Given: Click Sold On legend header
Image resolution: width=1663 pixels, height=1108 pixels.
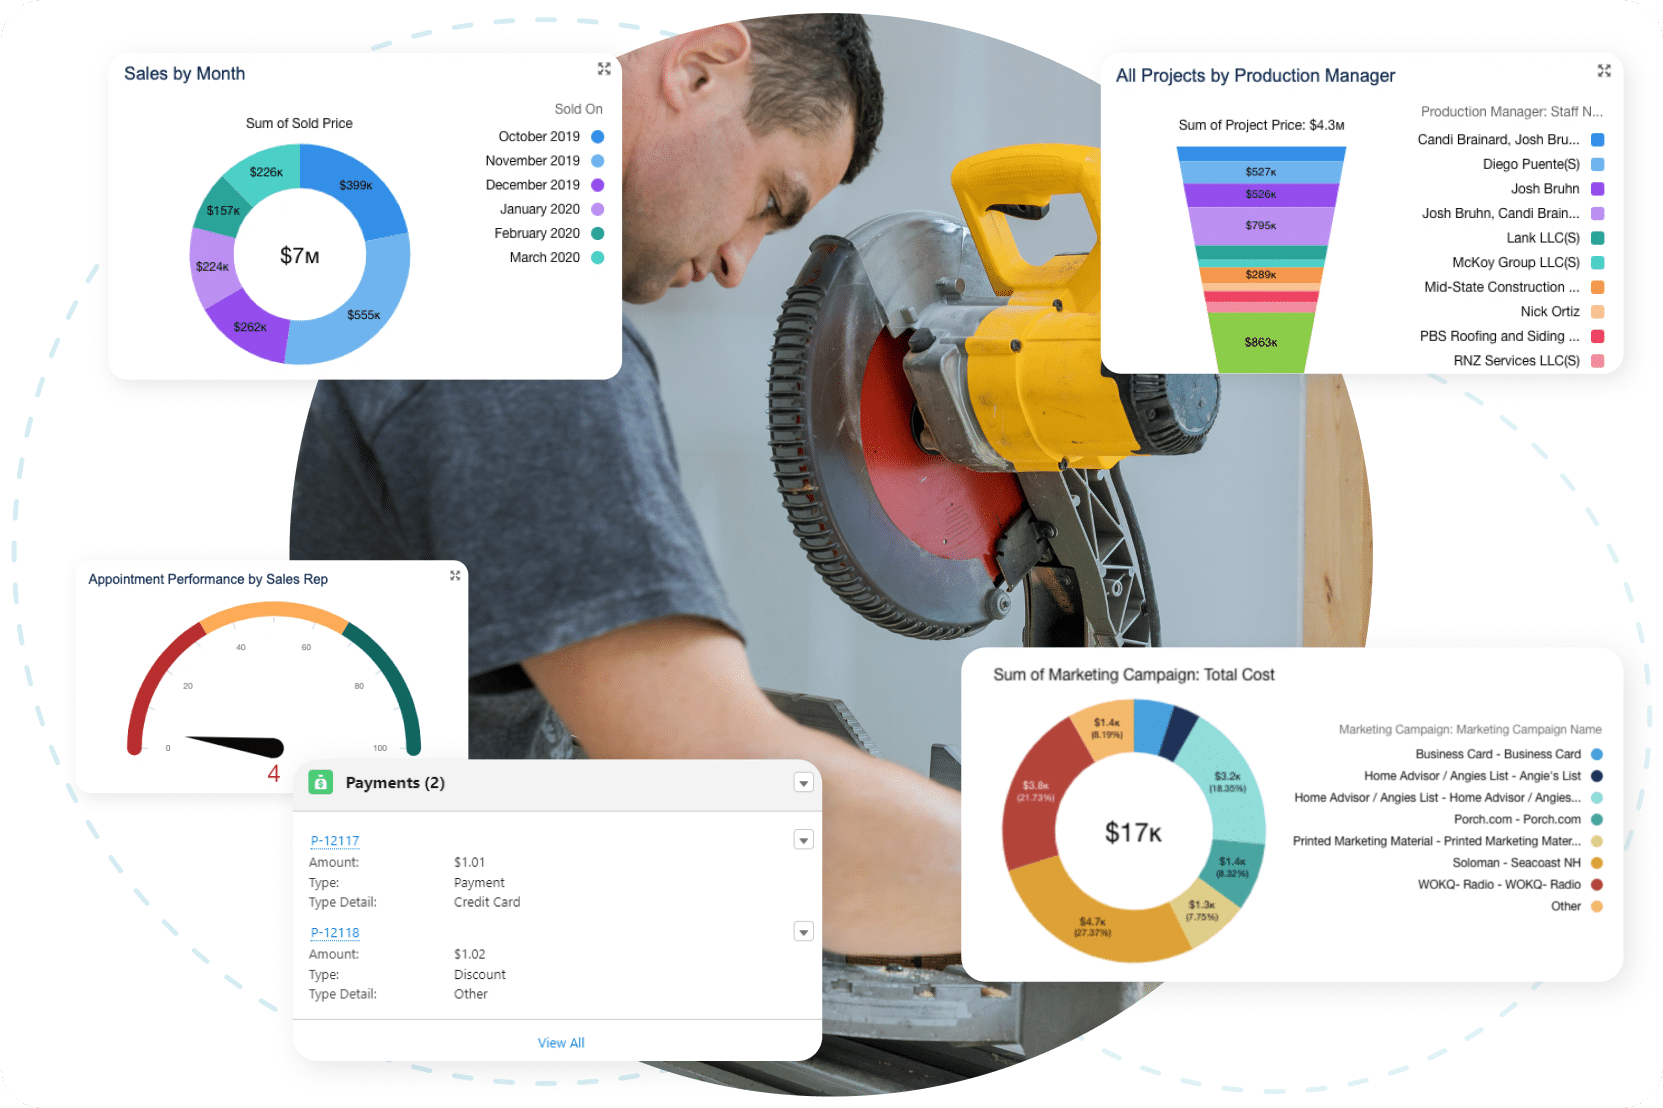Looking at the screenshot, I should coord(578,110).
